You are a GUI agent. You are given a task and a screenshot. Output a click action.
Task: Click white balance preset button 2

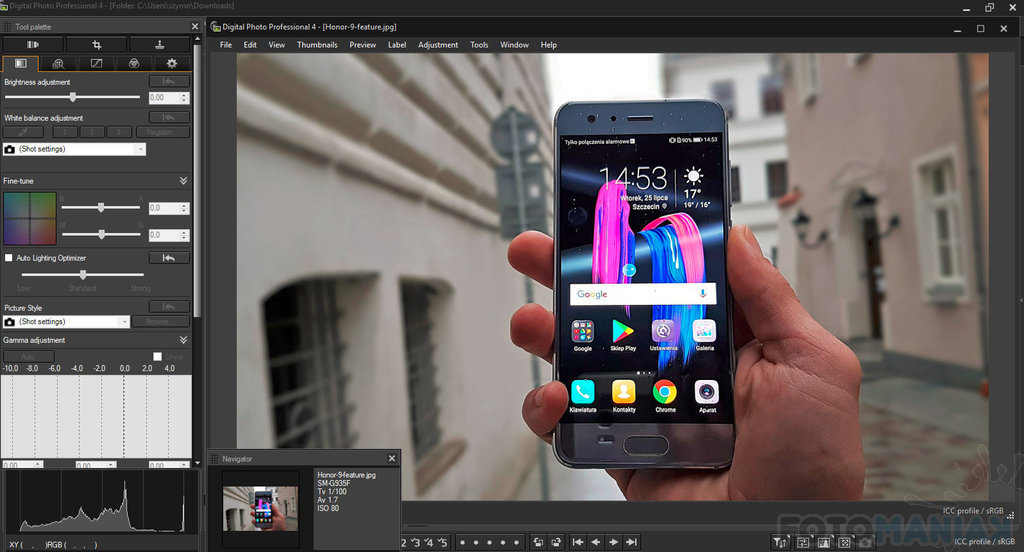point(92,132)
